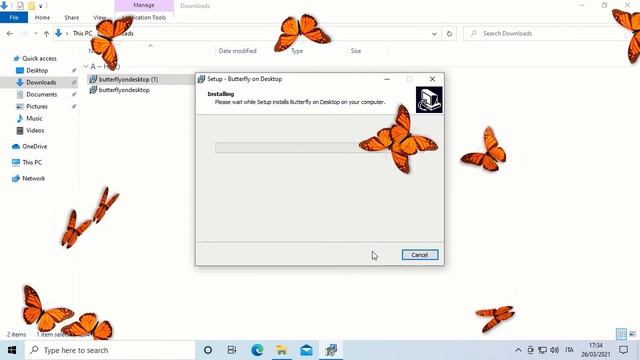Open Documents in navigation pane
The height and width of the screenshot is (360, 640).
point(41,94)
